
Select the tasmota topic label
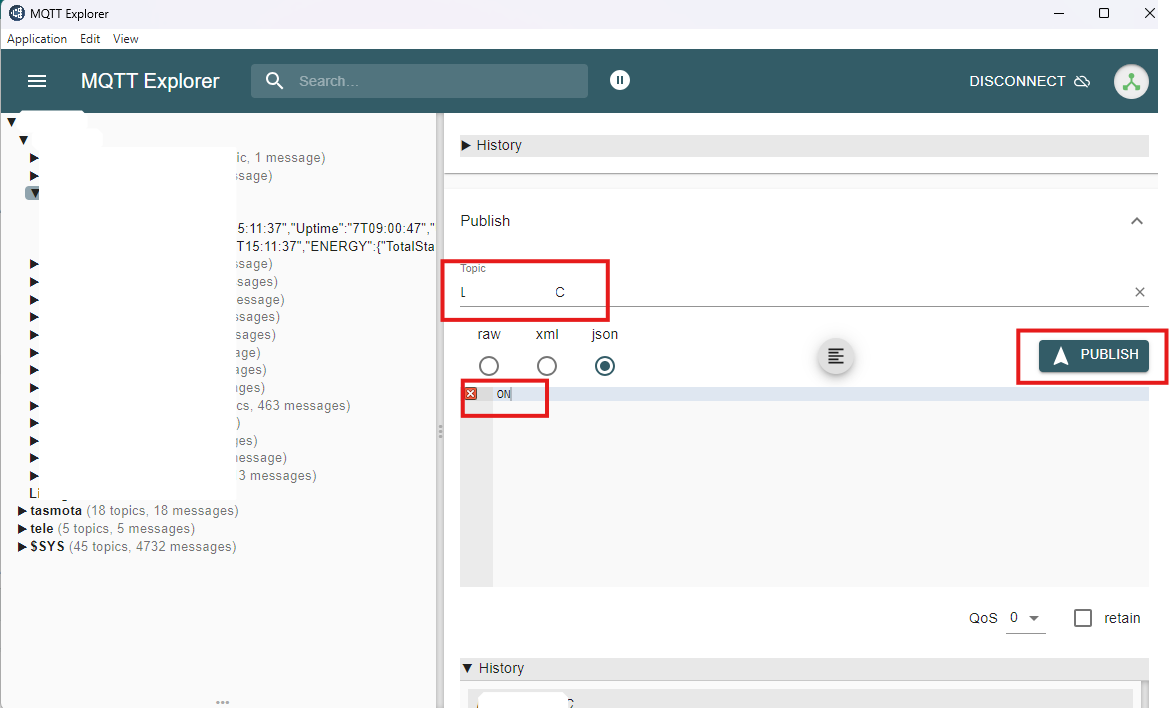click(x=56, y=511)
